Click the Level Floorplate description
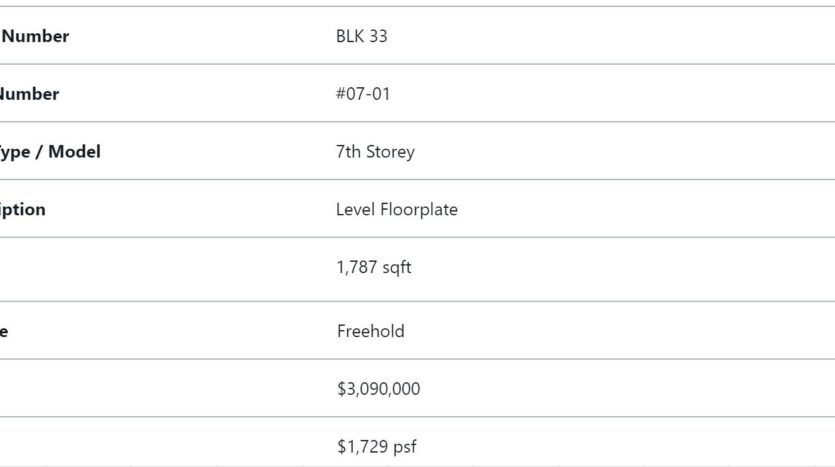This screenshot has height=467, width=835. (x=397, y=209)
